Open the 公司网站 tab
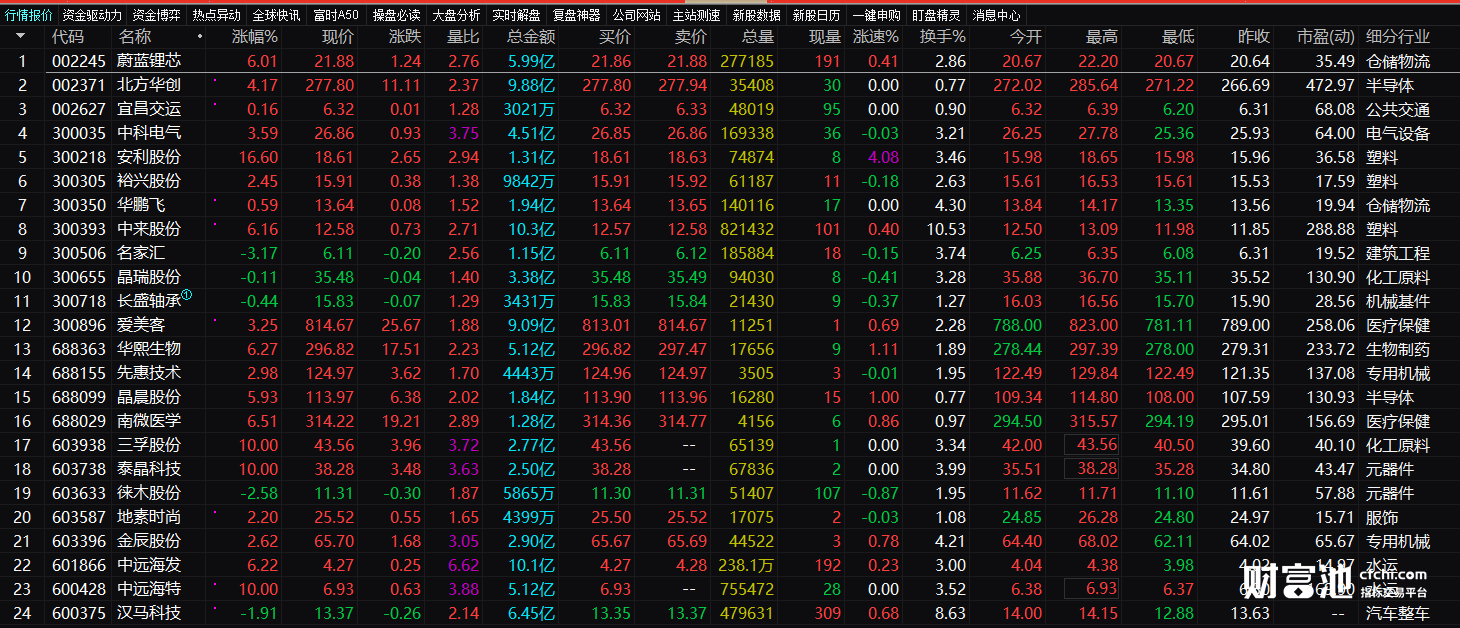This screenshot has width=1460, height=628. coord(637,15)
